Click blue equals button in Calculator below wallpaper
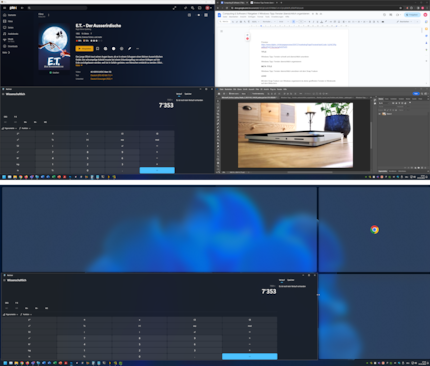Image resolution: width=430 pixels, height=366 pixels. [x=250, y=356]
